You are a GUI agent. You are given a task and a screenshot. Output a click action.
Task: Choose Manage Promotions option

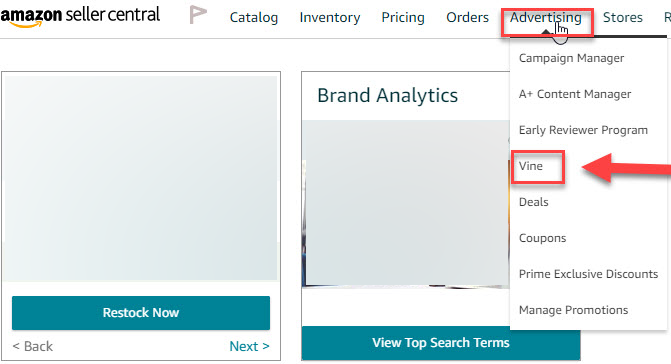(x=573, y=310)
